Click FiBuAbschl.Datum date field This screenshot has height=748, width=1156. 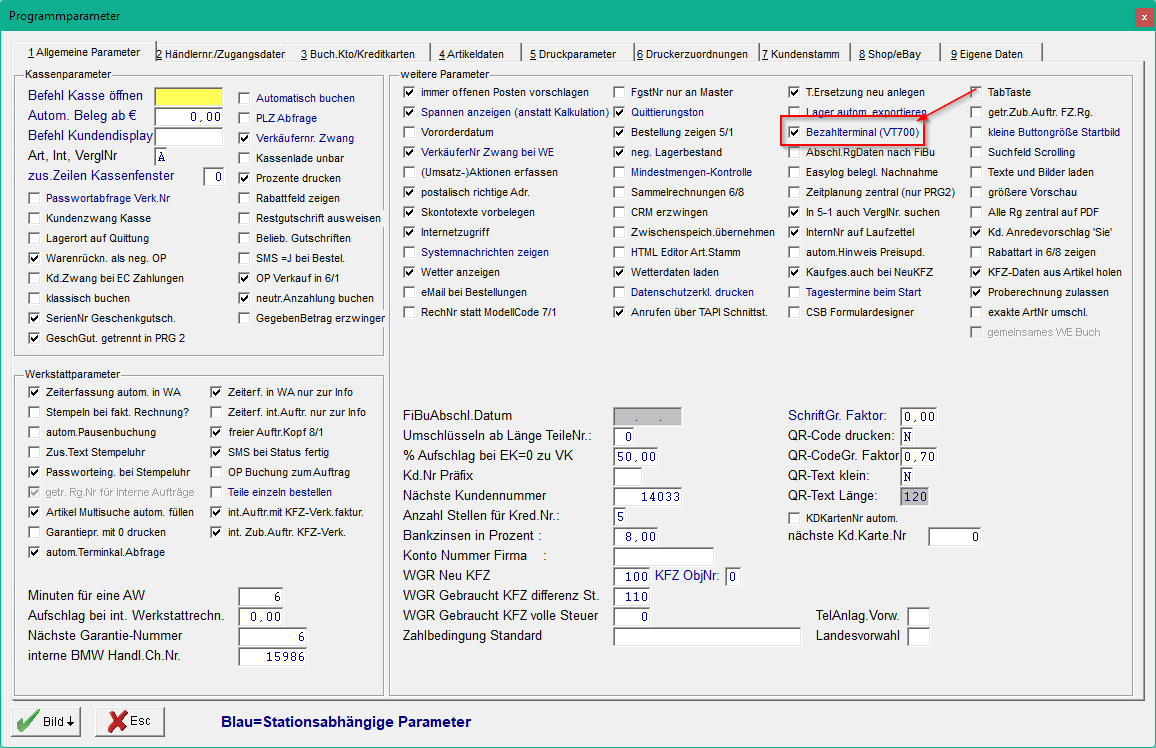[647, 416]
